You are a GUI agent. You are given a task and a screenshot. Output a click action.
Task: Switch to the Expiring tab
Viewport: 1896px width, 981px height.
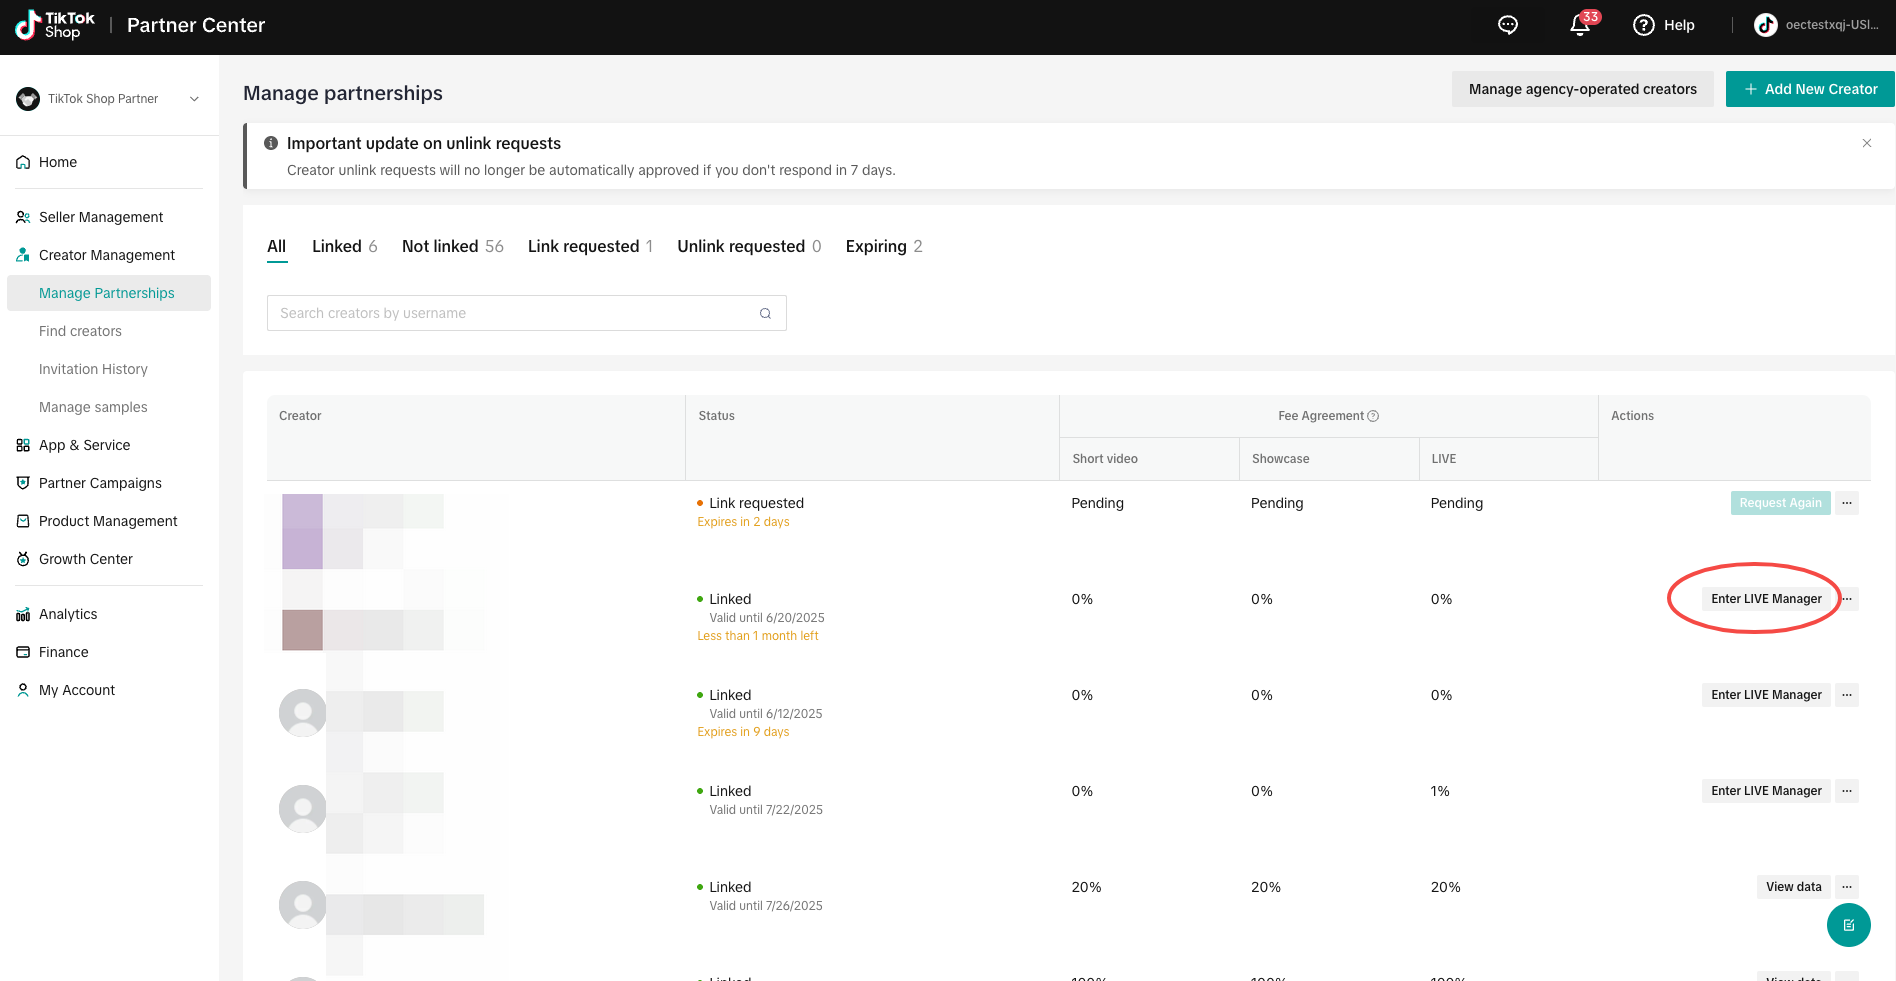tap(883, 246)
